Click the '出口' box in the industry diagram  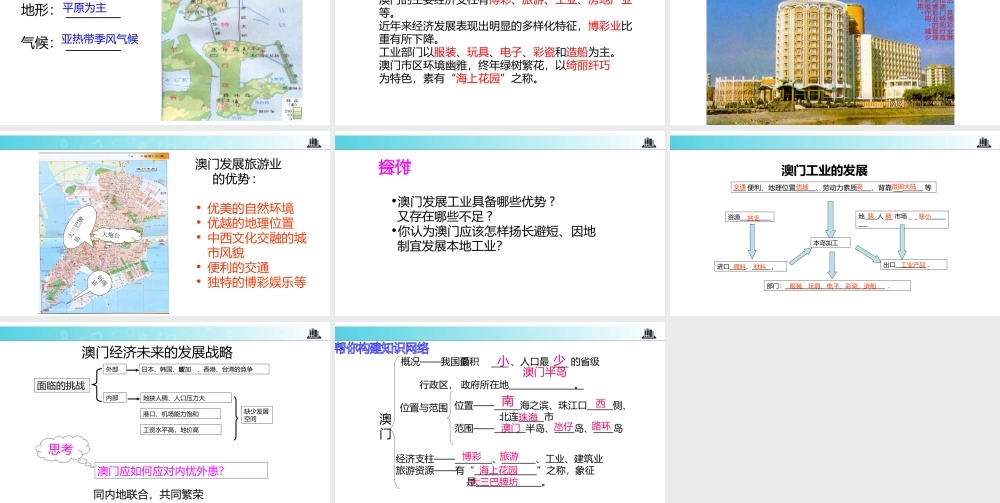[913, 264]
